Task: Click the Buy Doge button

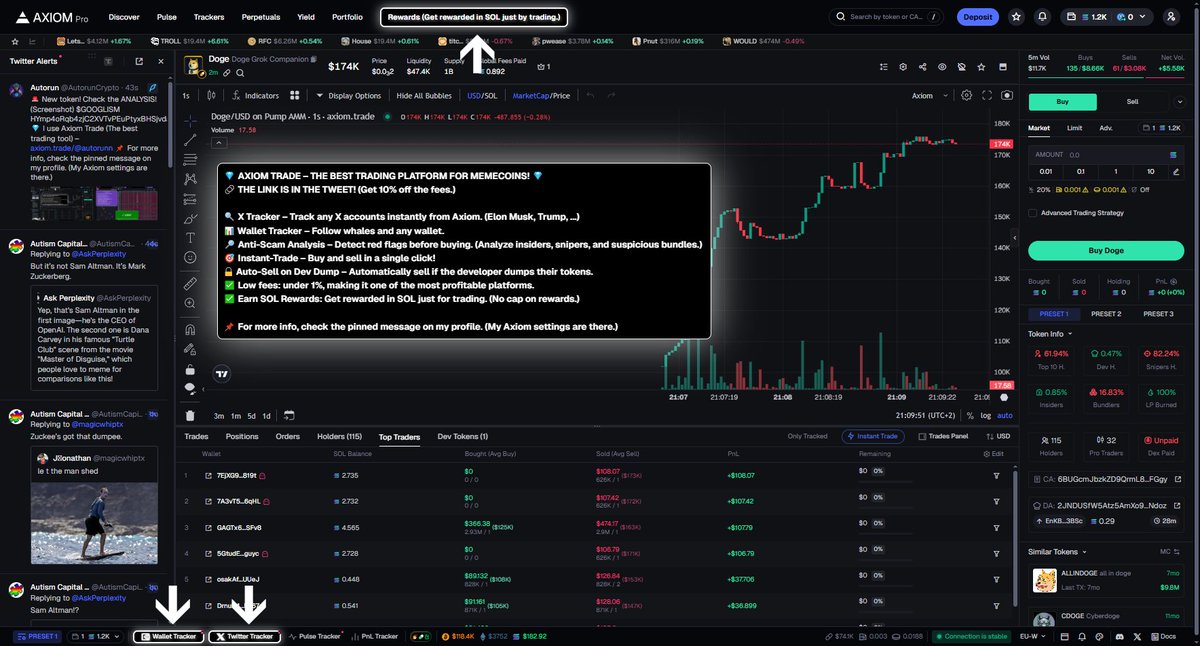Action: [x=1105, y=250]
